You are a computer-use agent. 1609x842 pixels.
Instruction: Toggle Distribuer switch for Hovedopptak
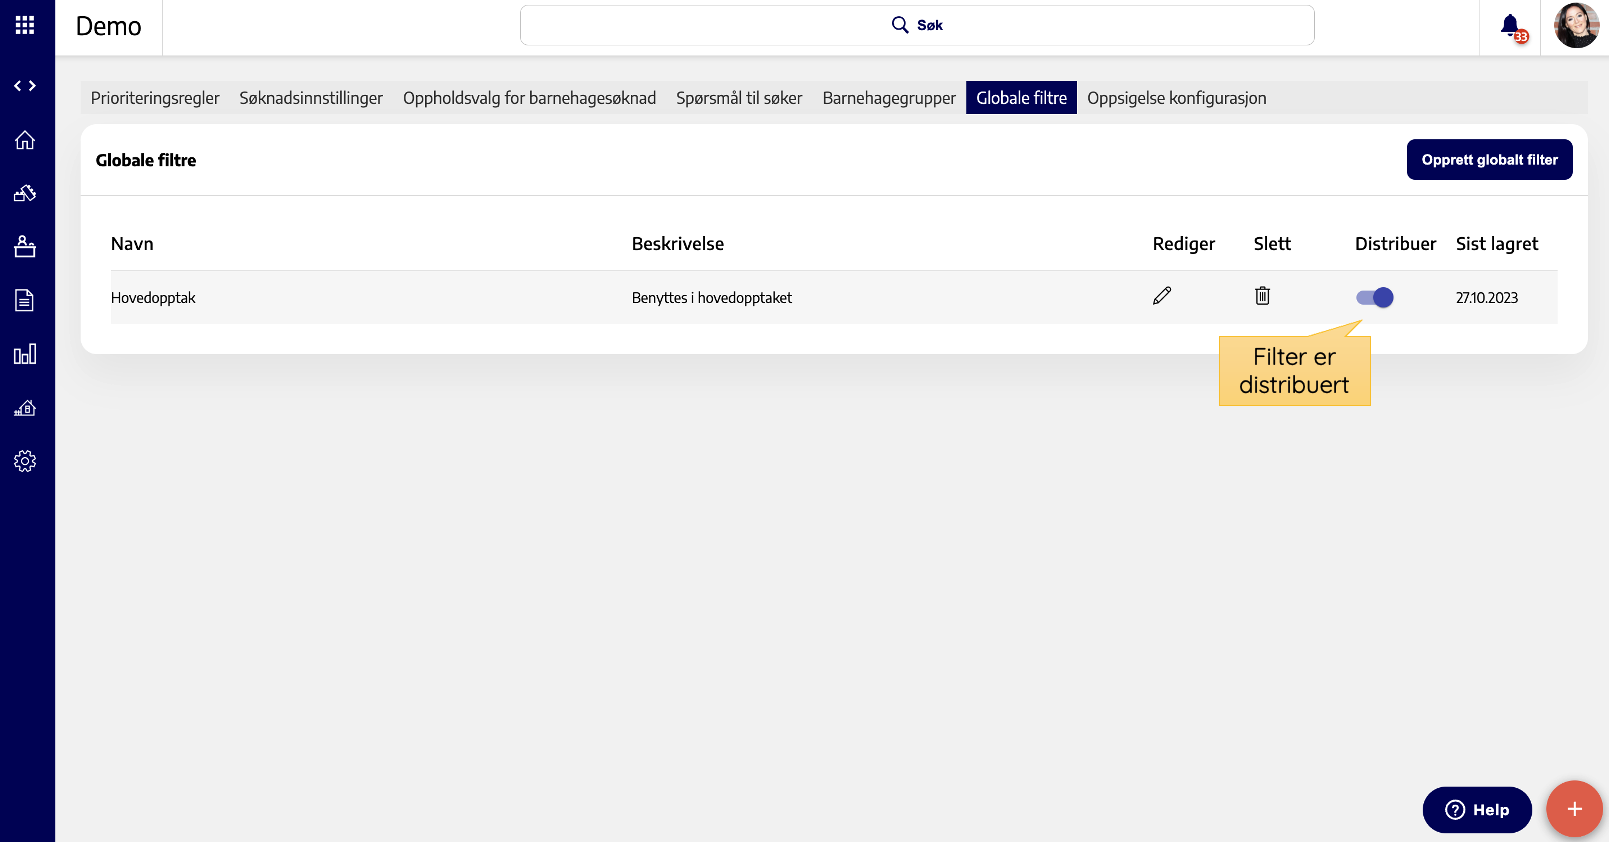pos(1375,297)
